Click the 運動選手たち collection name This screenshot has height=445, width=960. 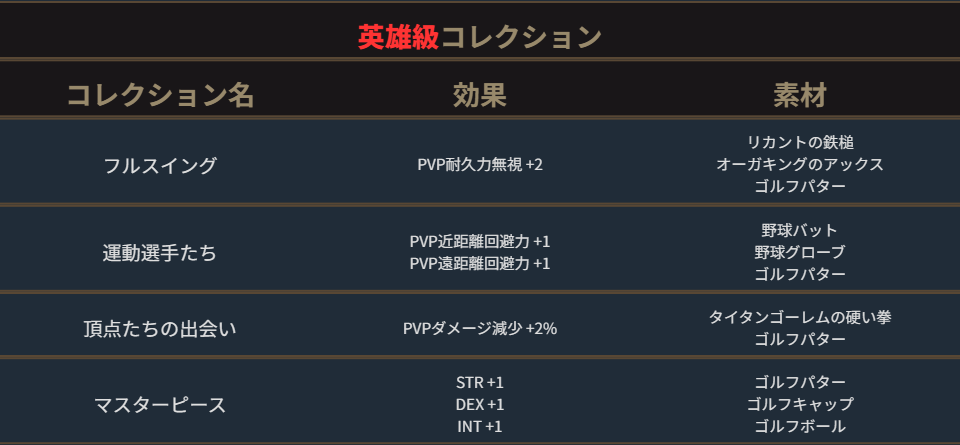[160, 252]
